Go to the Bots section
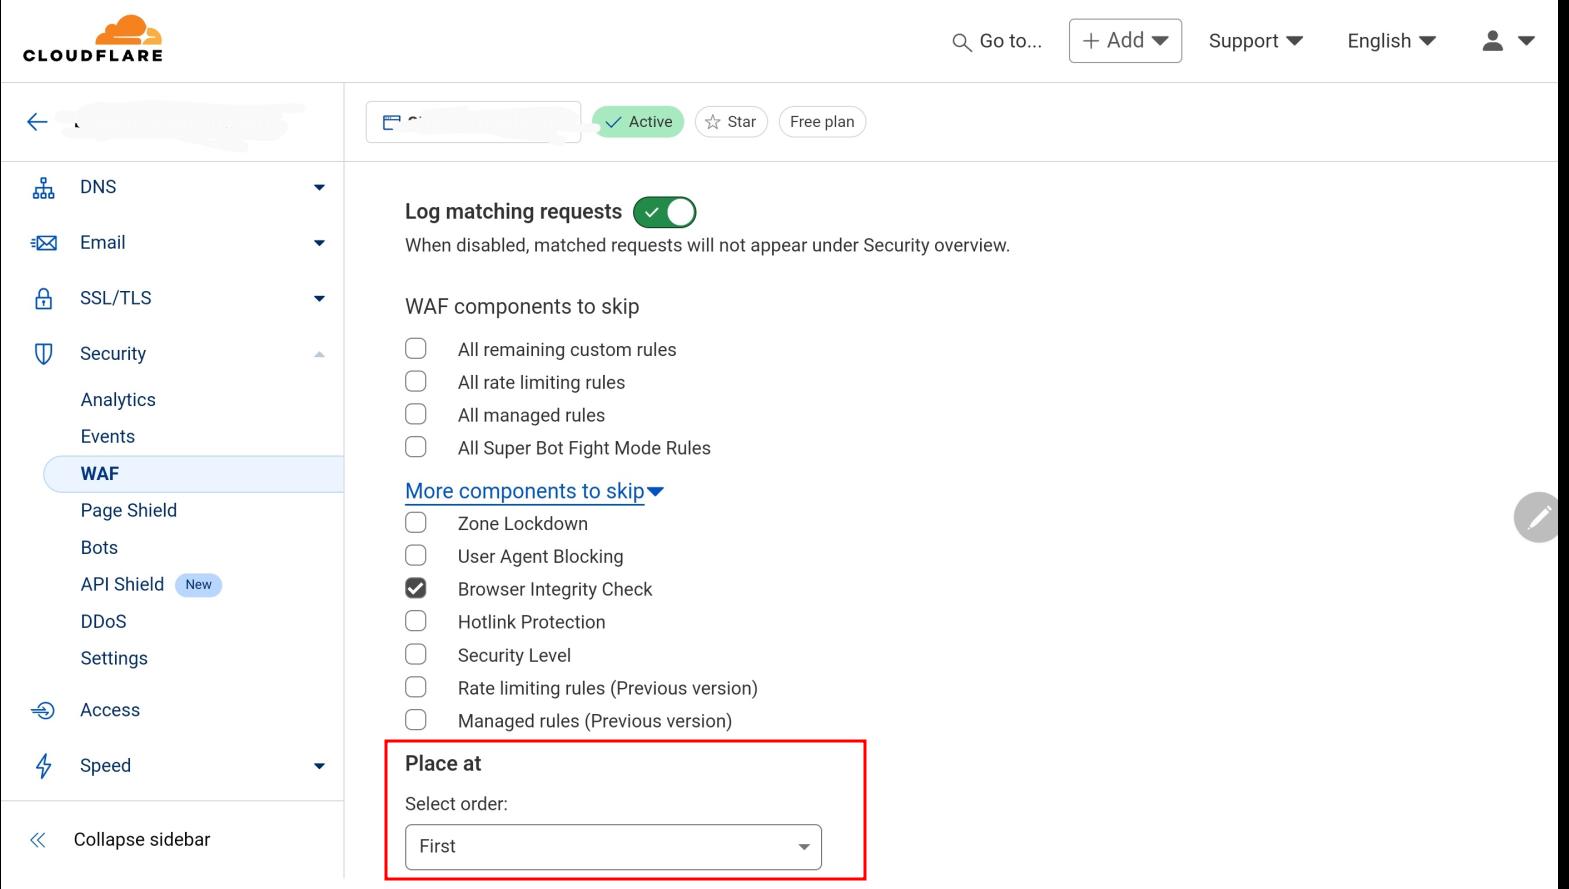The image size is (1569, 889). [99, 547]
